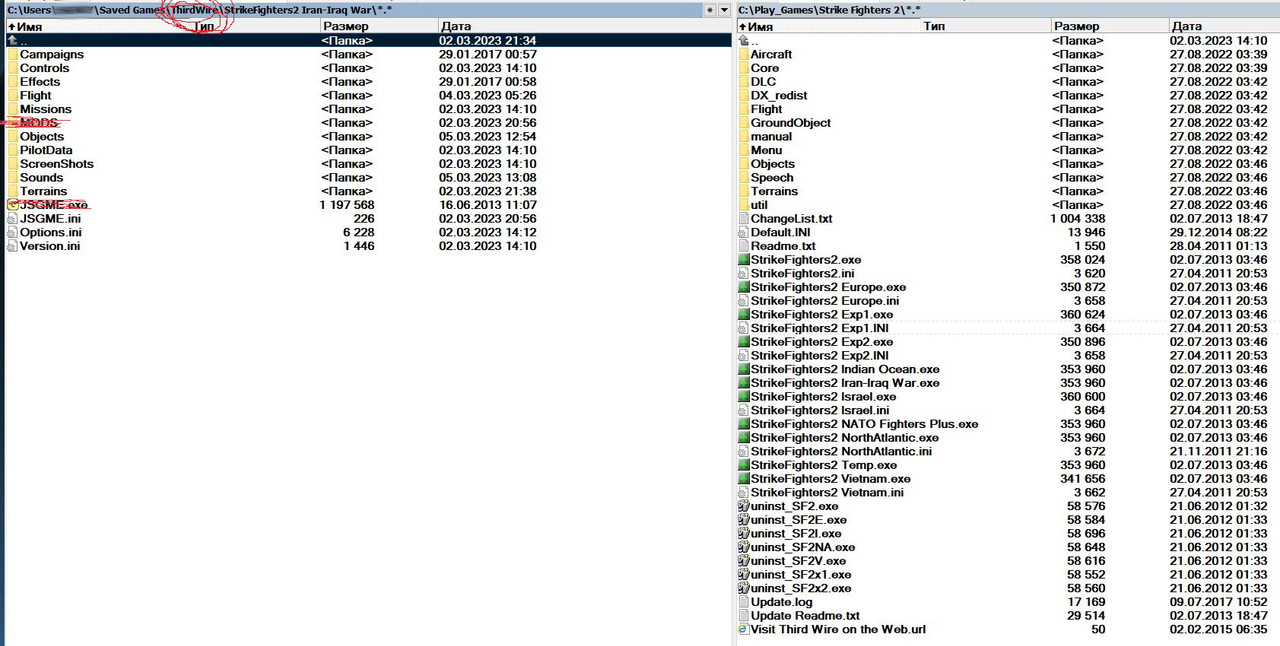Click the DLC folder icon
The image size is (1280, 646).
point(743,82)
